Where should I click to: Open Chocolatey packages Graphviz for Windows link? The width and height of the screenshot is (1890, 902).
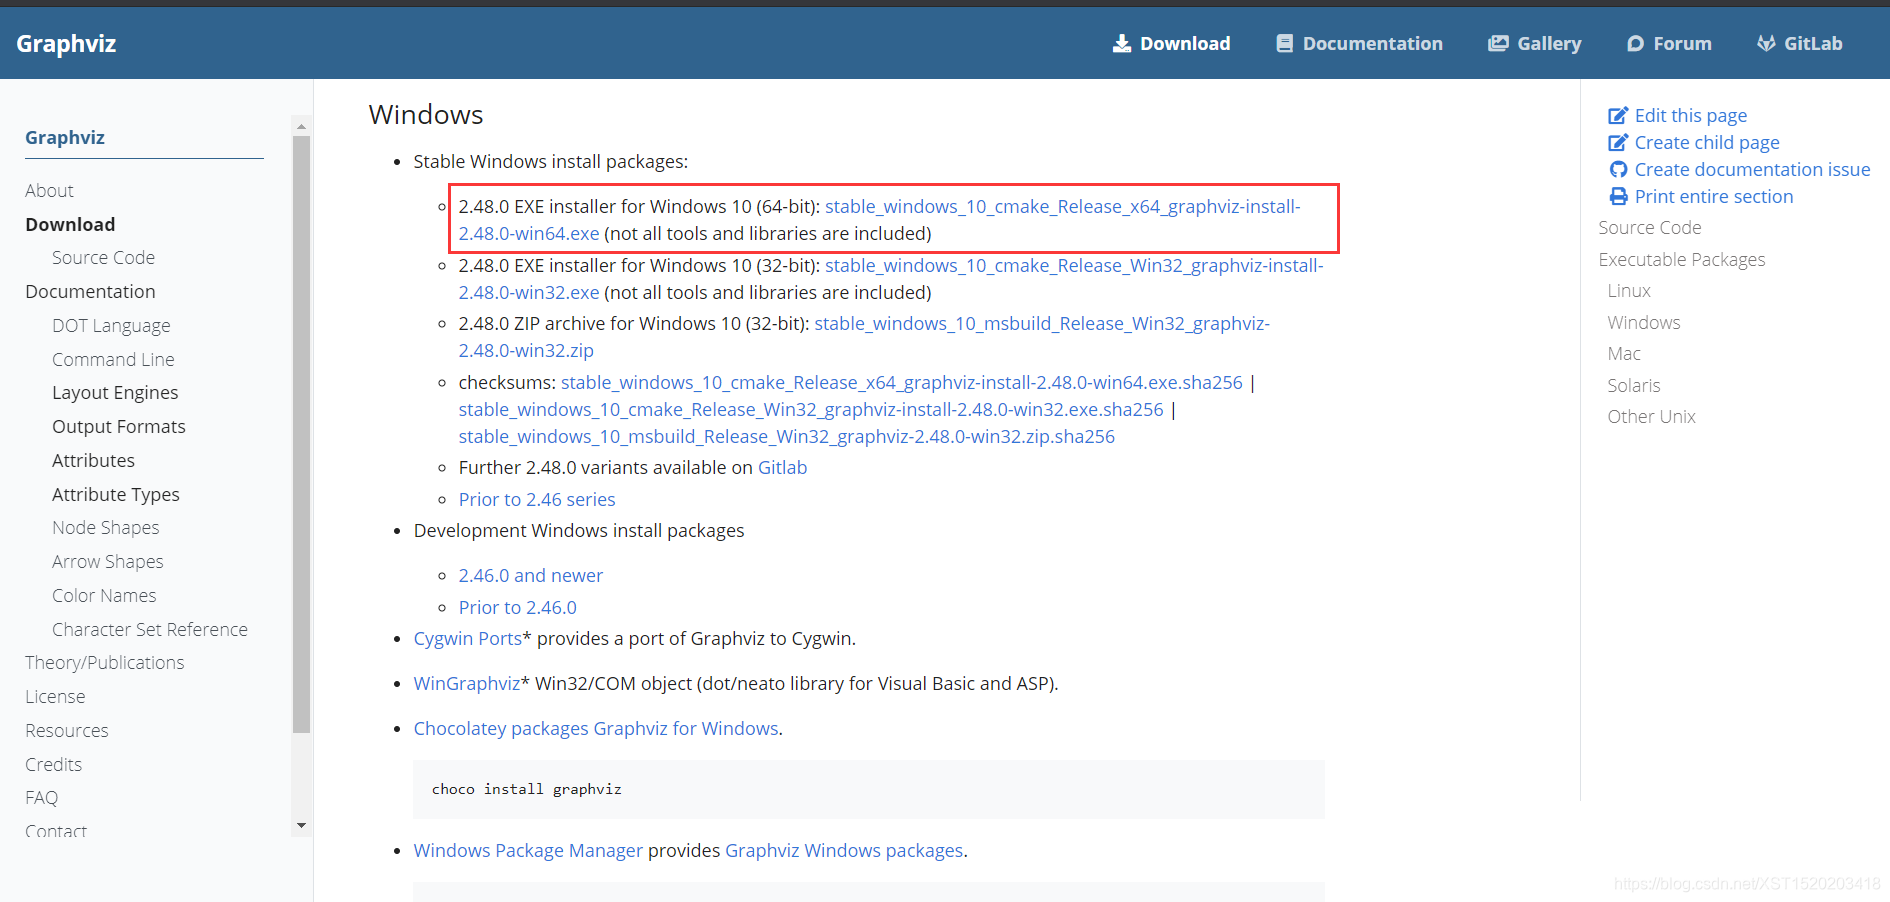point(596,728)
